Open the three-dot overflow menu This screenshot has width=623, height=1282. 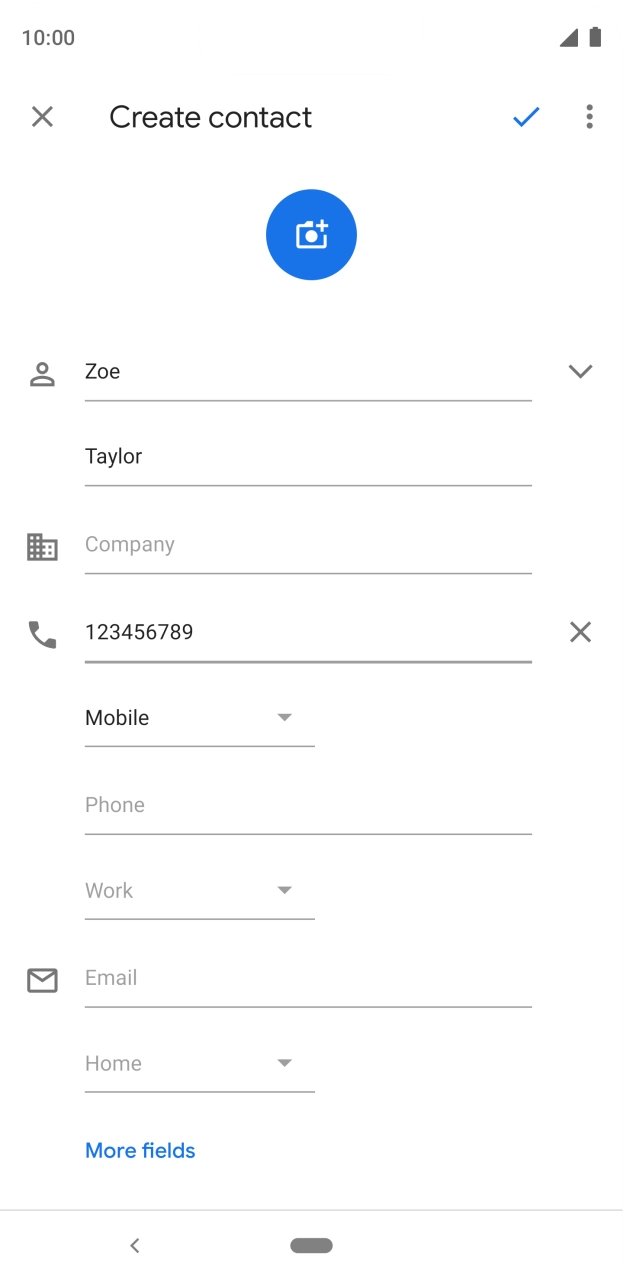[589, 117]
